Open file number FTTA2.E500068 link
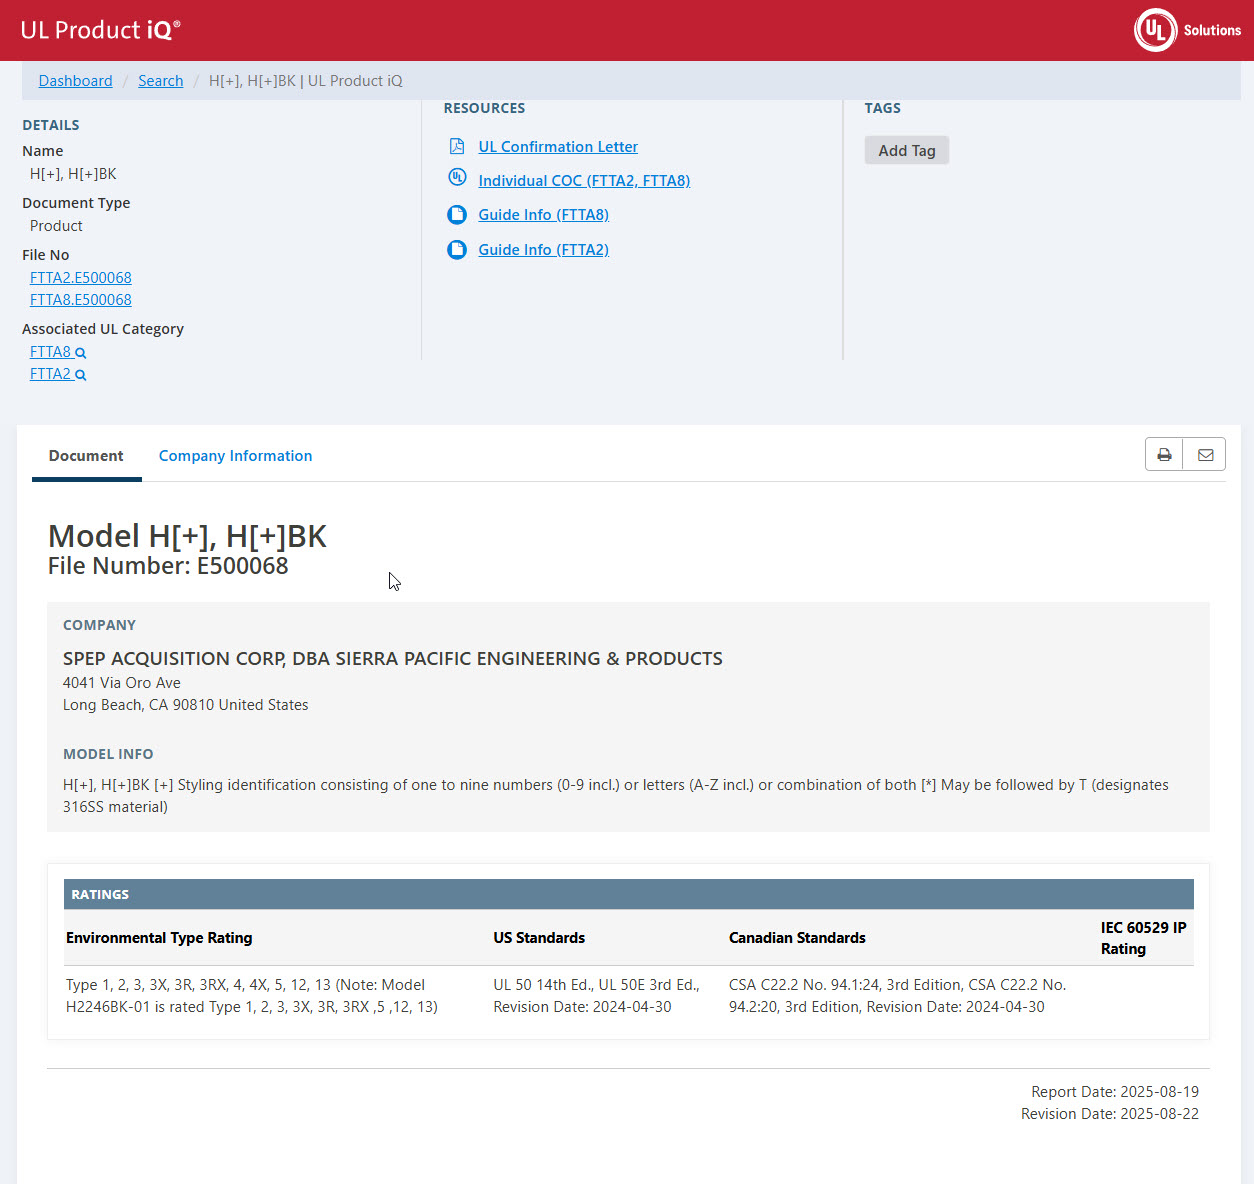1254x1184 pixels. click(81, 278)
